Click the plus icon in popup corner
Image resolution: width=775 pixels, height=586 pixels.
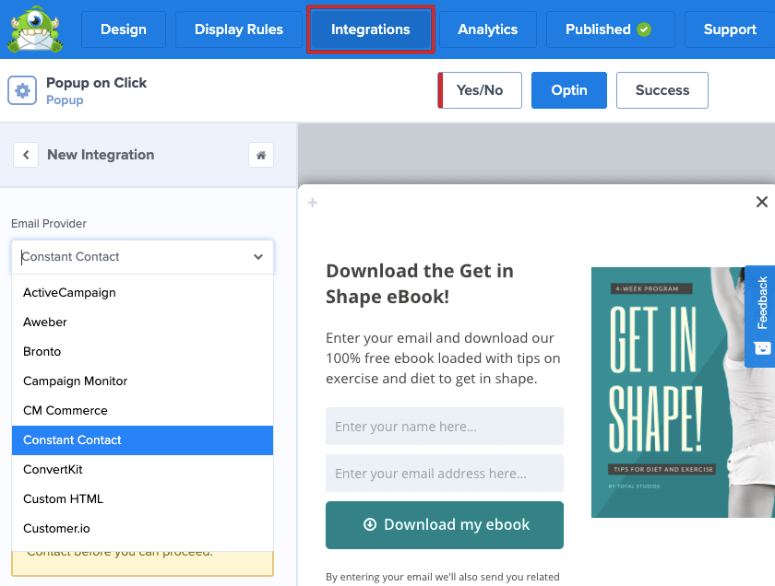[x=312, y=203]
